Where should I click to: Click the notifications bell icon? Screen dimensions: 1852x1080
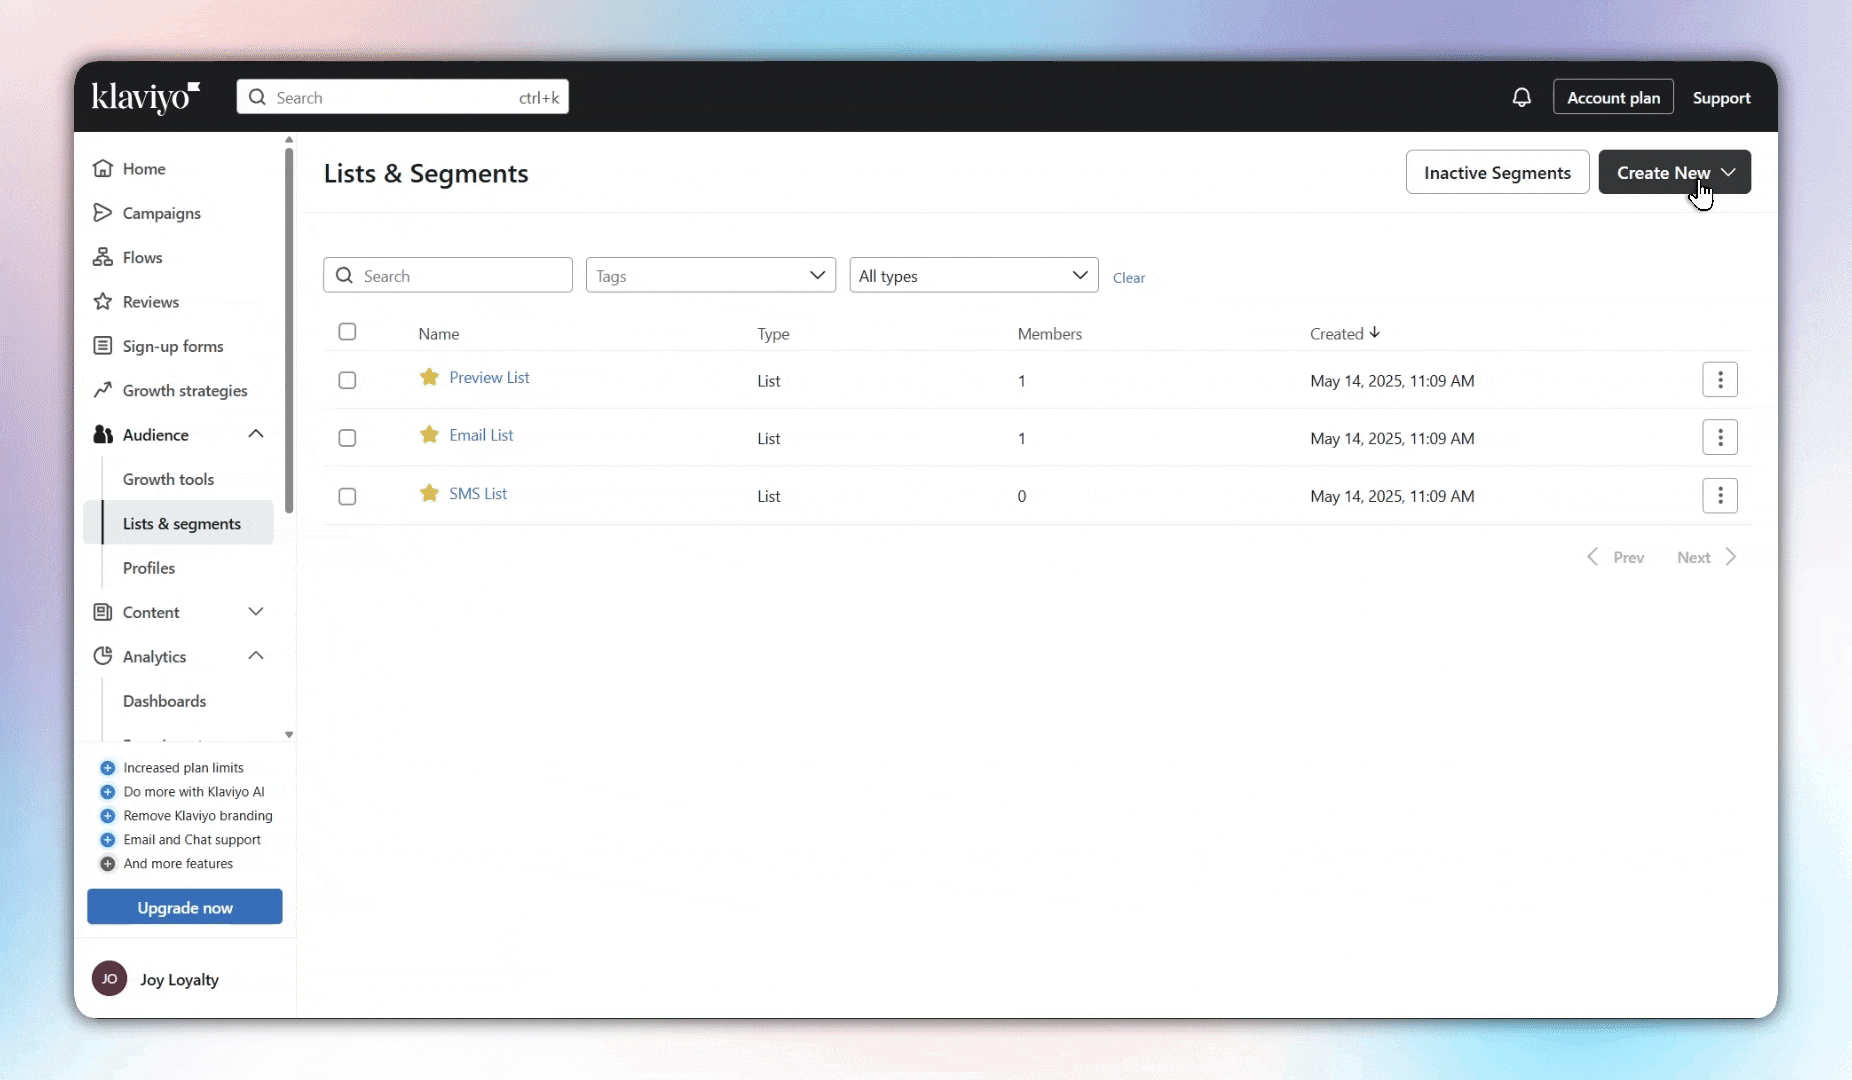1521,98
